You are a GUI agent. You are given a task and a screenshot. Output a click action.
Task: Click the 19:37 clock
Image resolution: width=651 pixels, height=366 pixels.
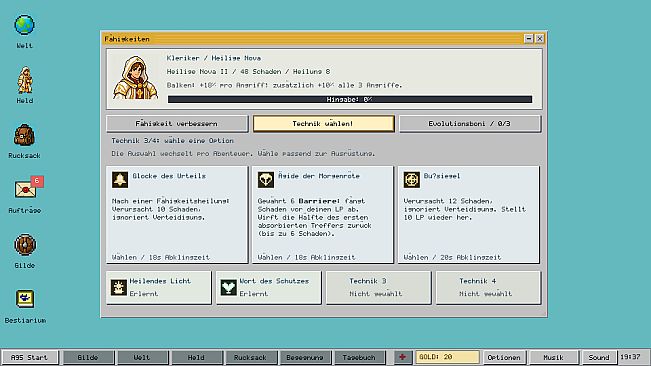(630, 357)
